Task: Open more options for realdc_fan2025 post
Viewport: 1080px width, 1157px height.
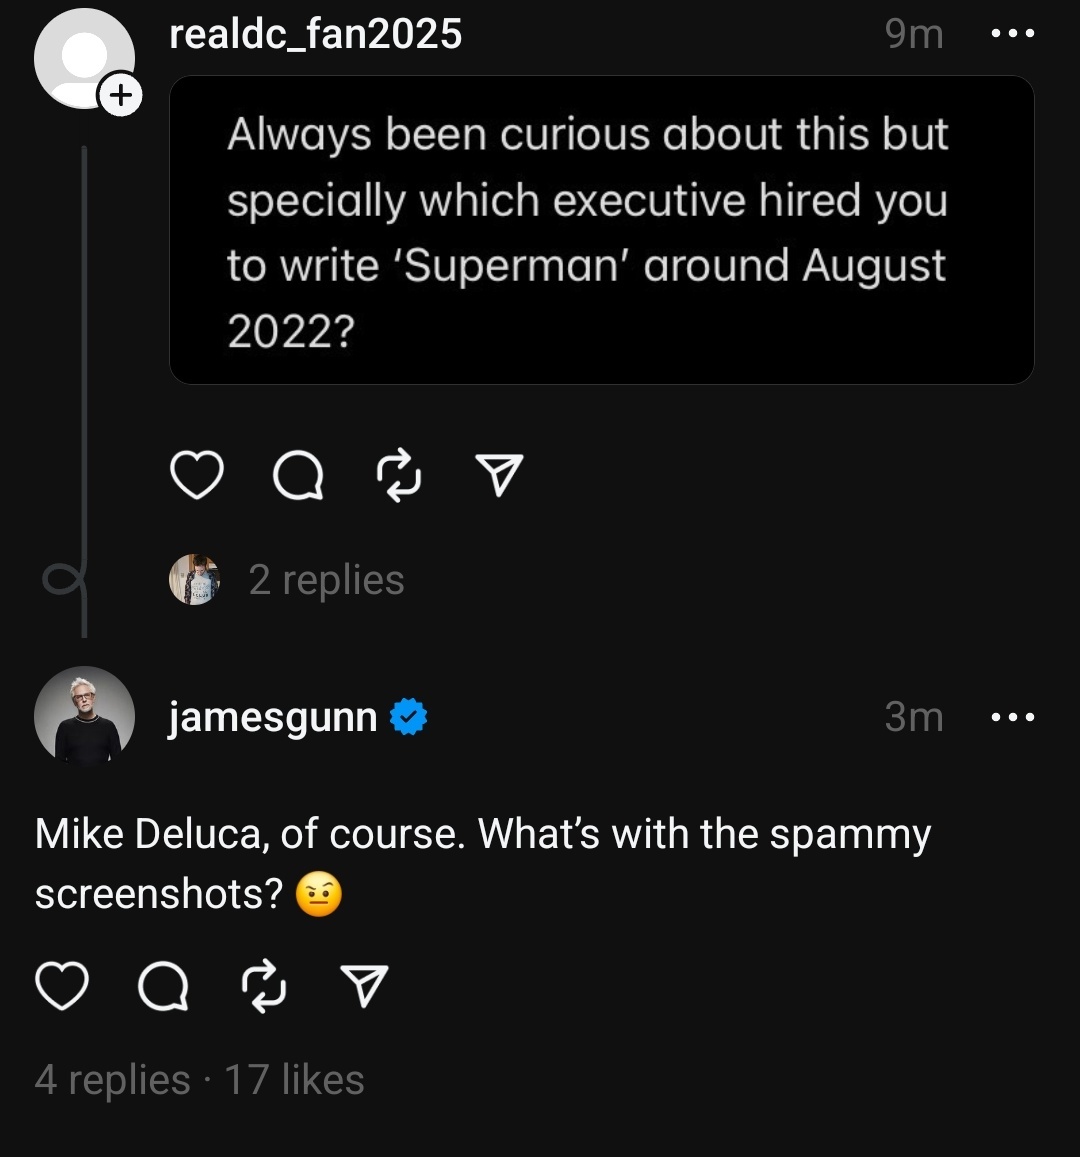Action: click(x=1011, y=34)
